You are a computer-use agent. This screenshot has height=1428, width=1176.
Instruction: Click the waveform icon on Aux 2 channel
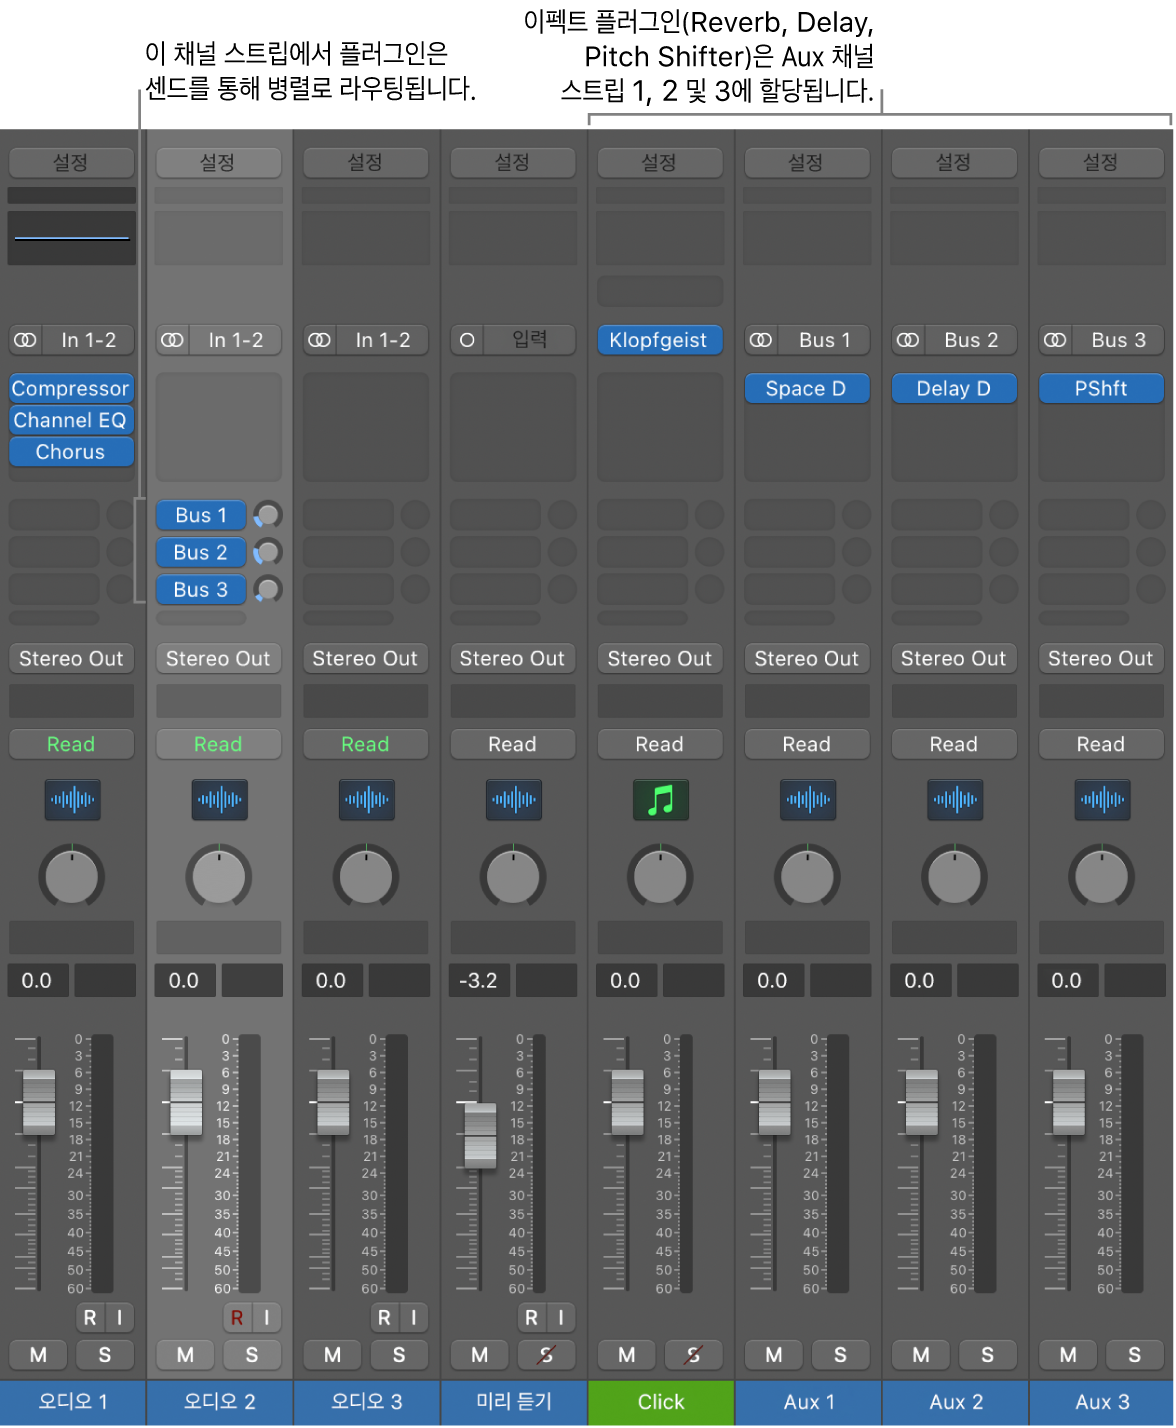pos(954,800)
